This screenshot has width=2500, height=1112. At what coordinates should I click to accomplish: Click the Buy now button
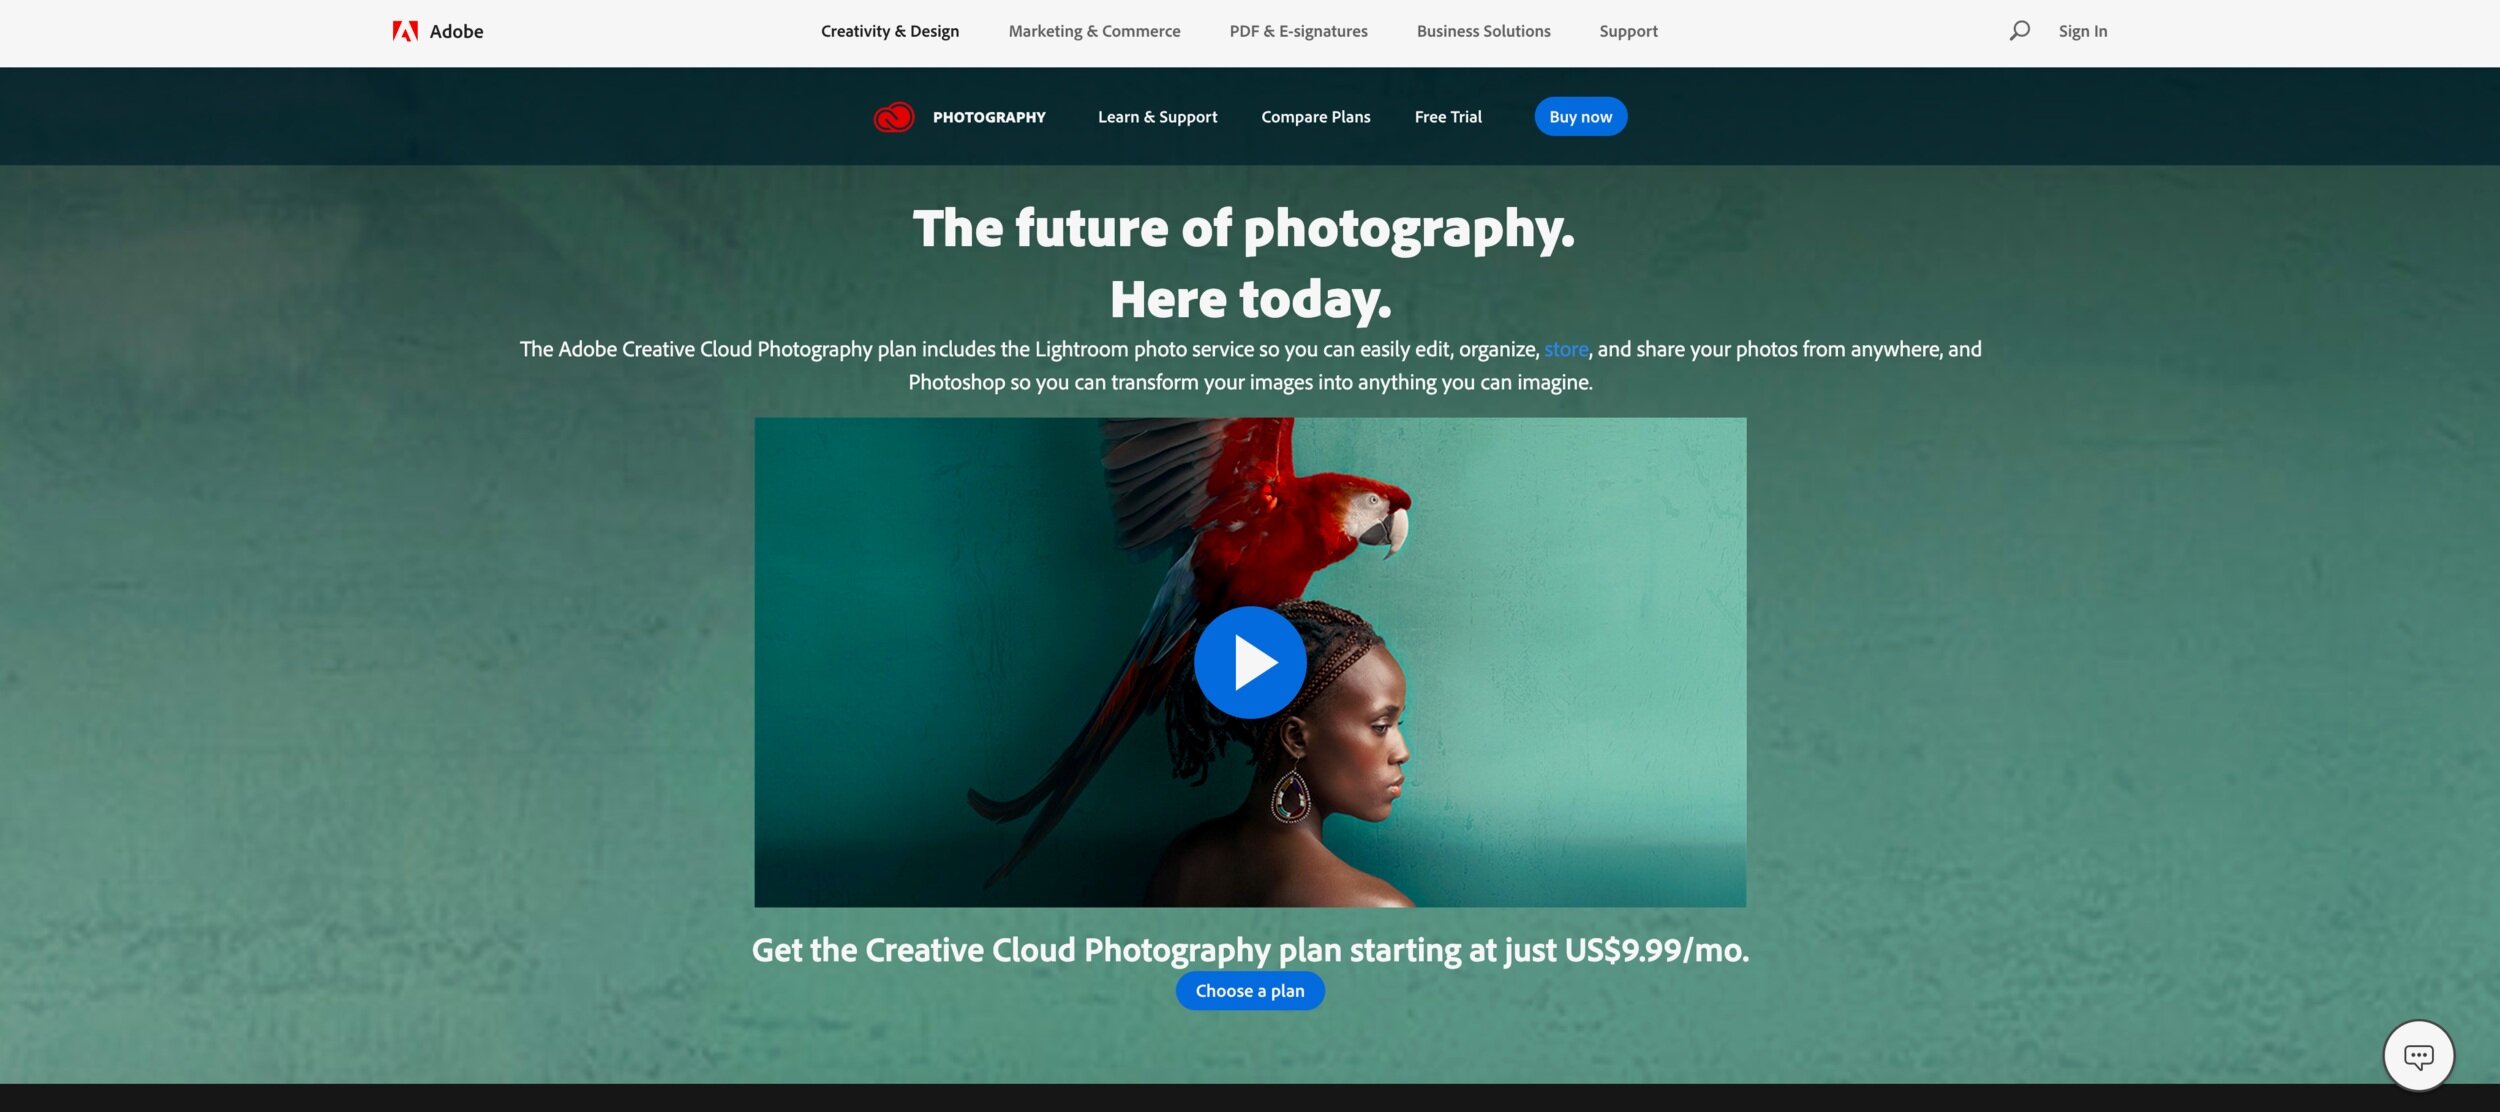(1580, 117)
